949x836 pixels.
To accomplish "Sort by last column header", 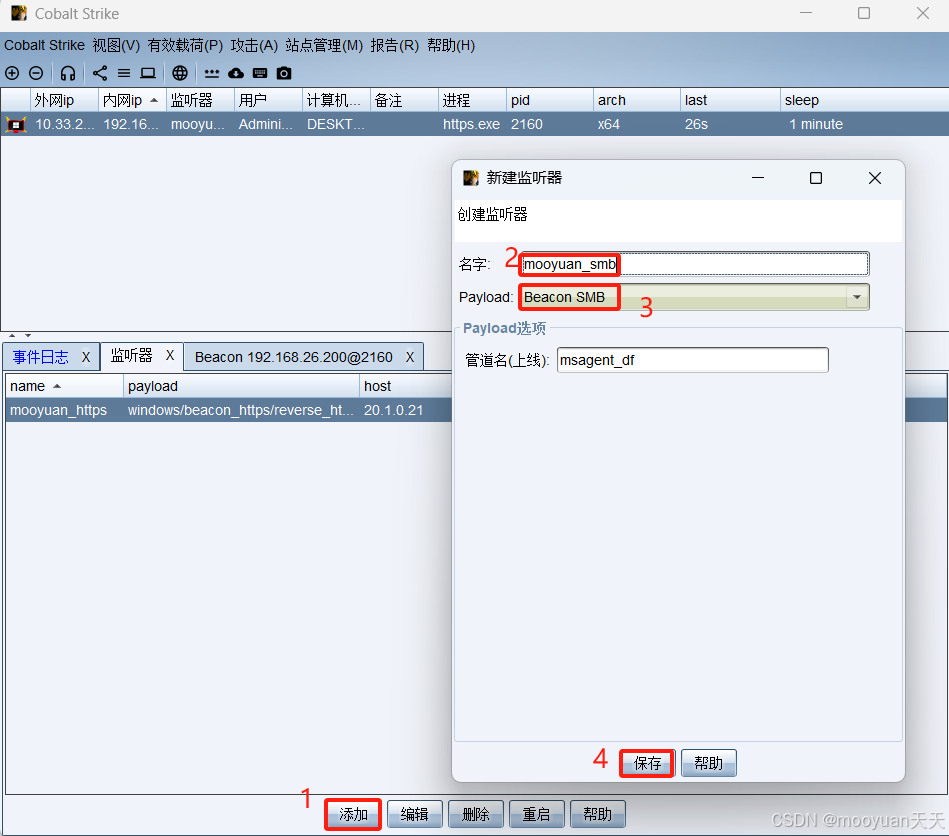I will click(730, 100).
